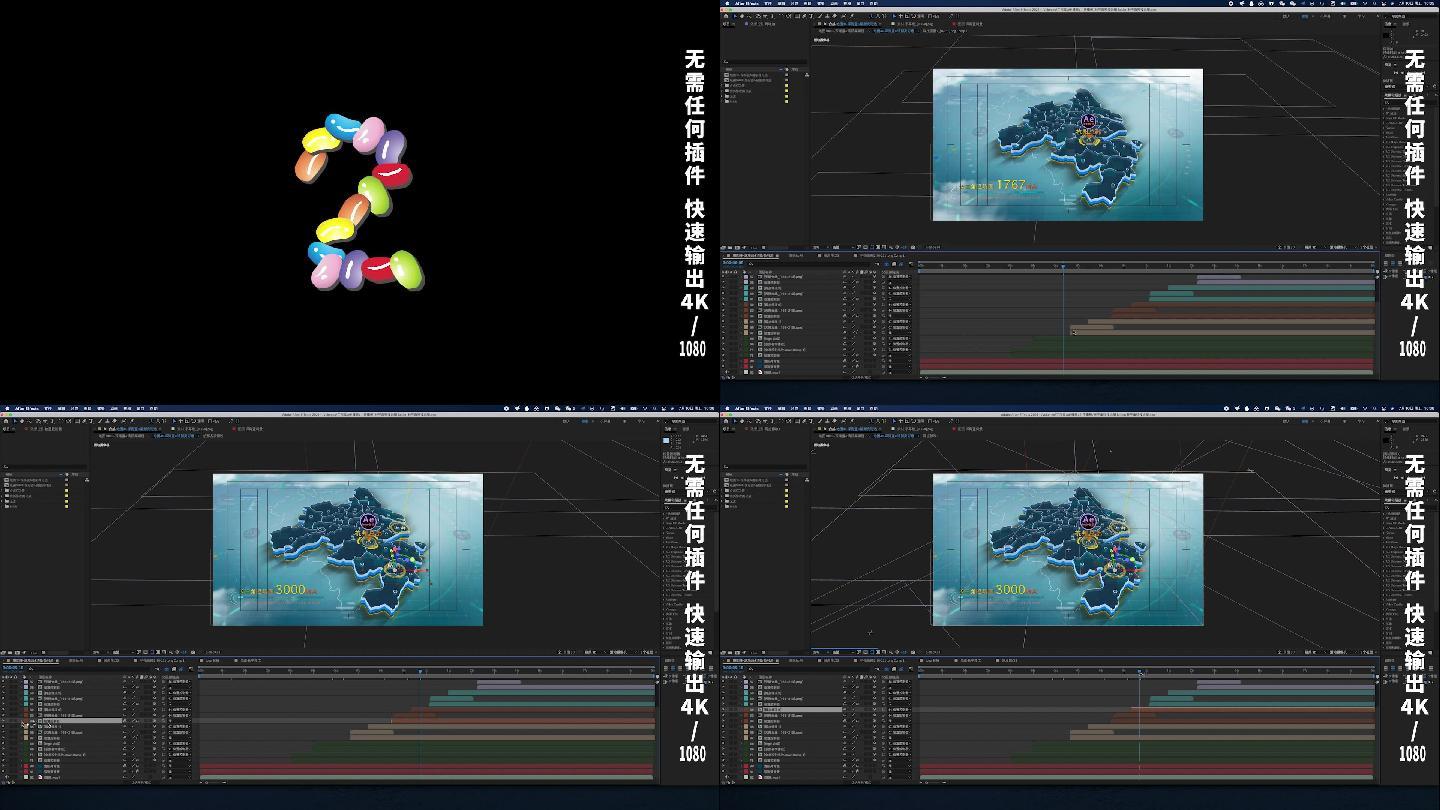The width and height of the screenshot is (1440, 810).
Task: Click project search field in top-right window
Action: 765,61
